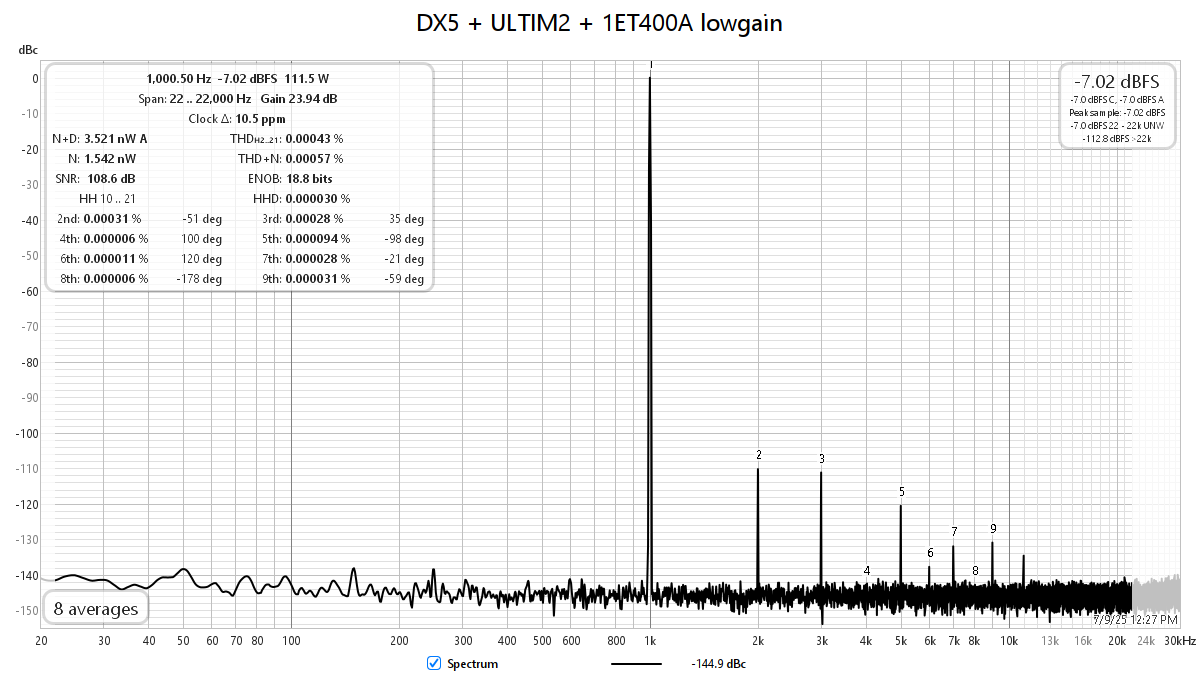
Task: Click the harmonic marker labeled 5
Action: (x=901, y=492)
